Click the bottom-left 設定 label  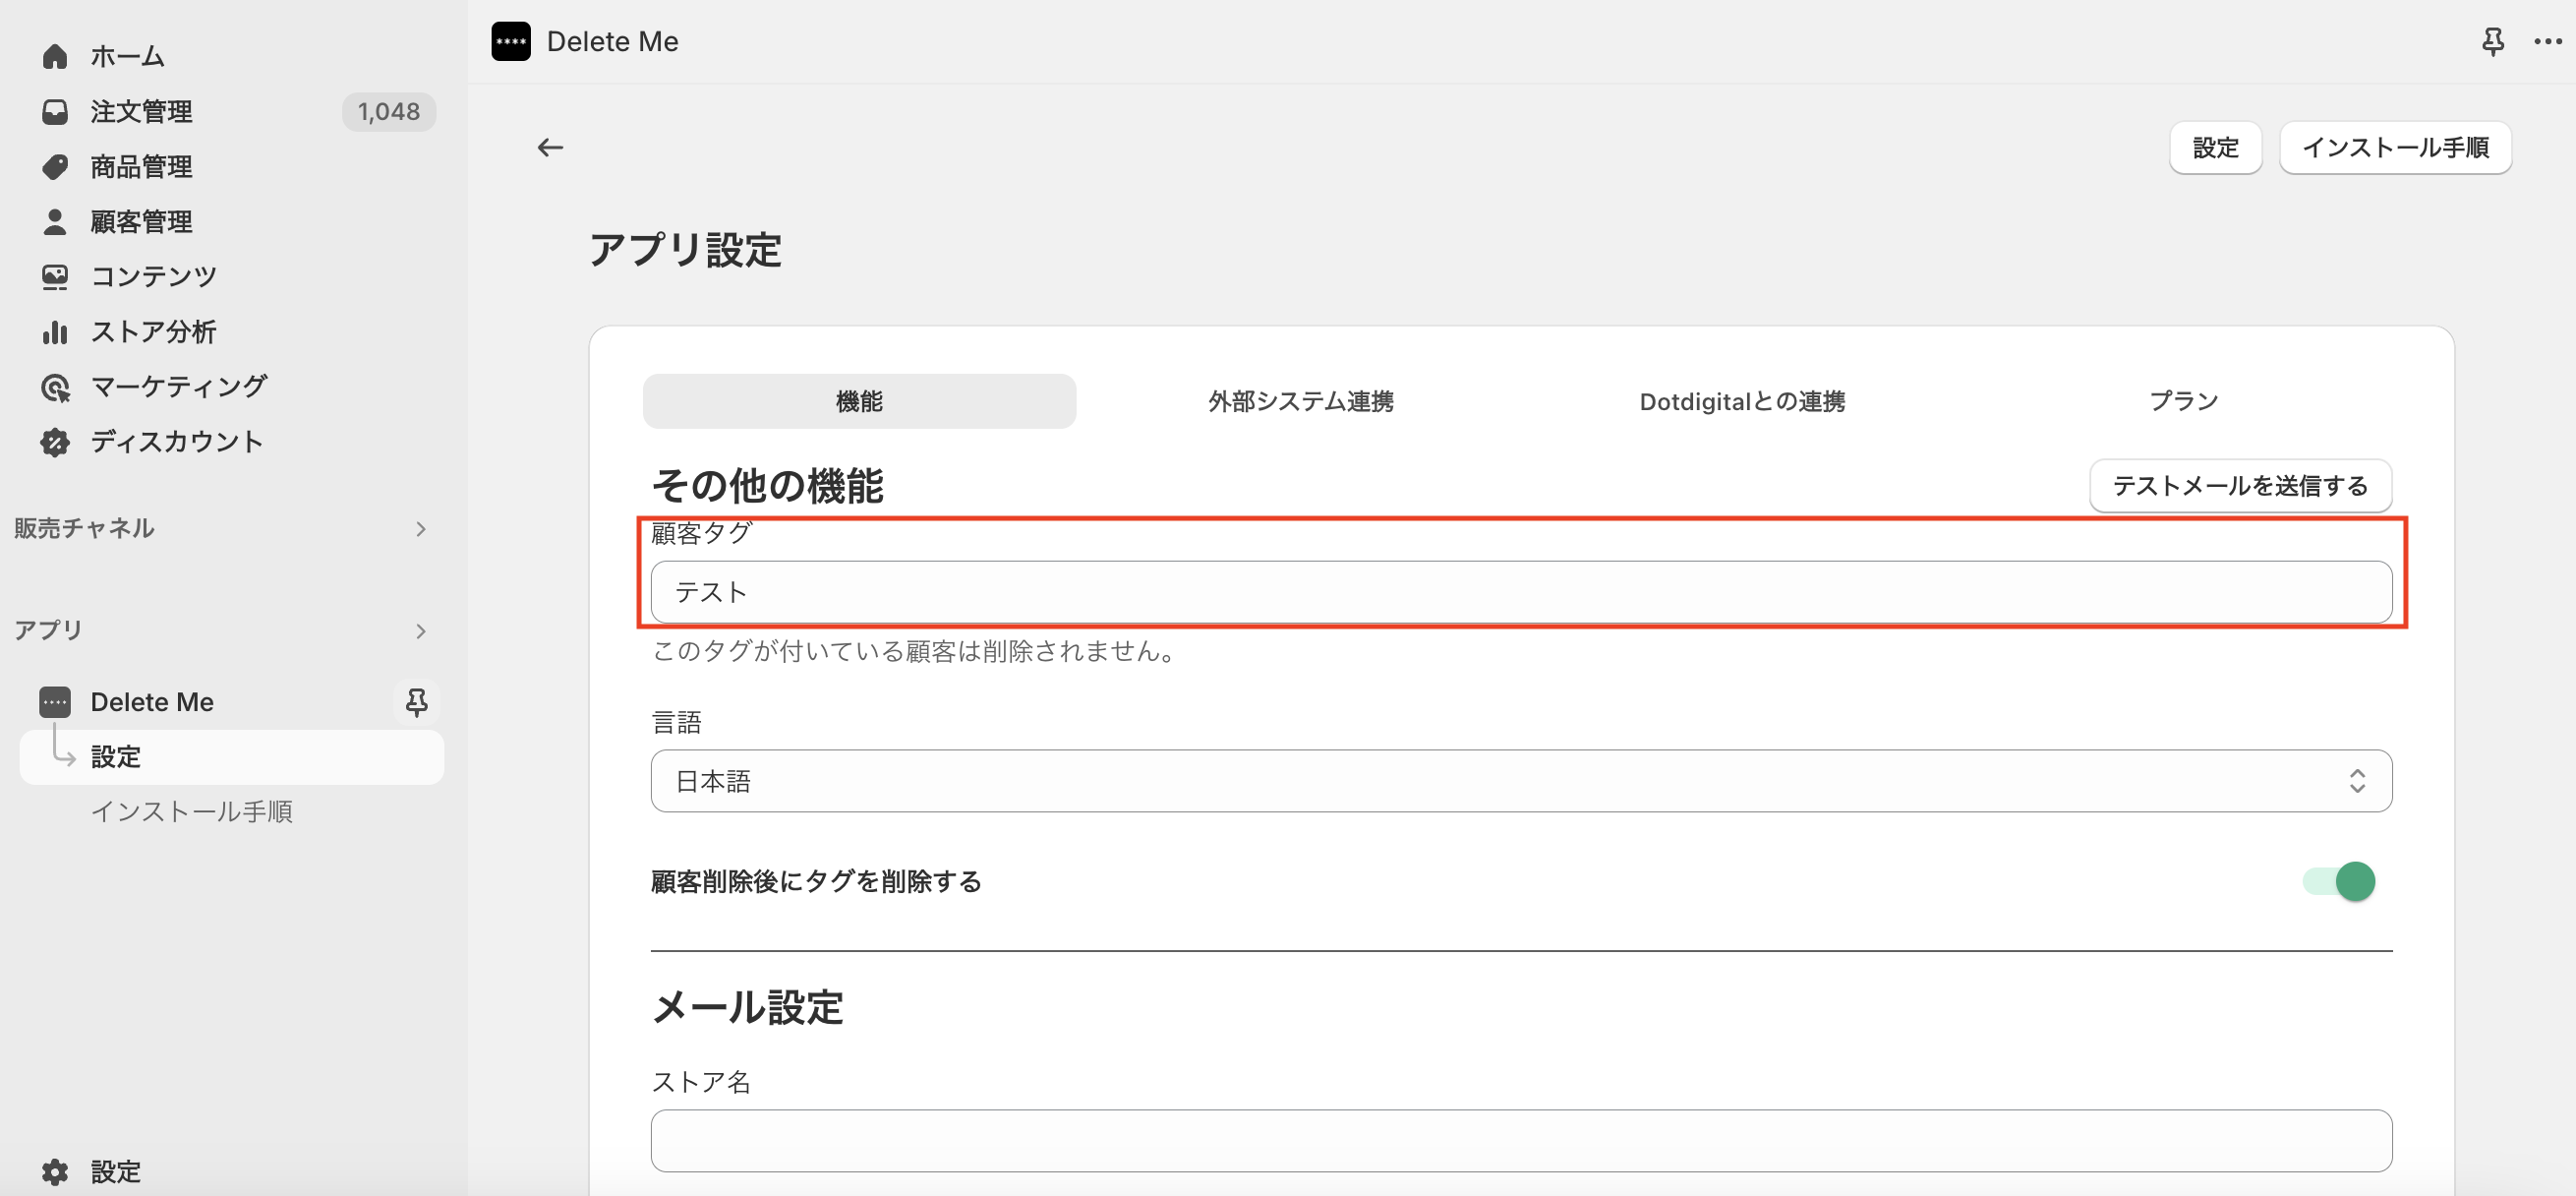(115, 1171)
